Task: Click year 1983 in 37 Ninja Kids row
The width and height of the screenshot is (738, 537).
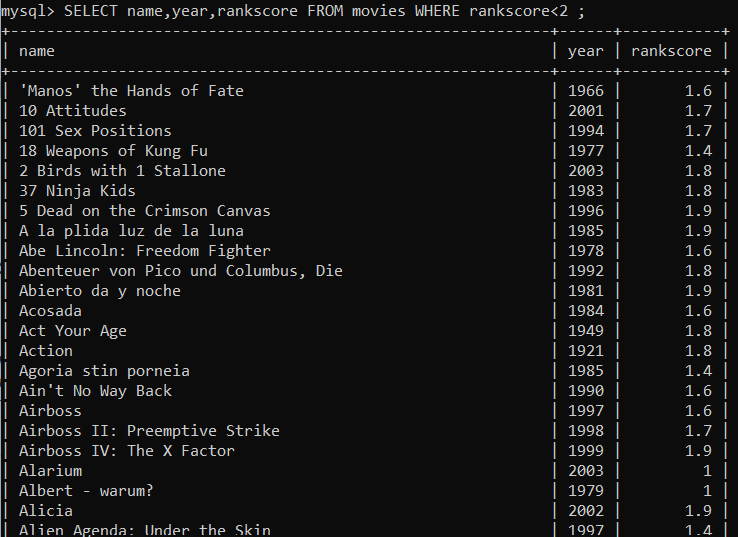Action: point(586,191)
